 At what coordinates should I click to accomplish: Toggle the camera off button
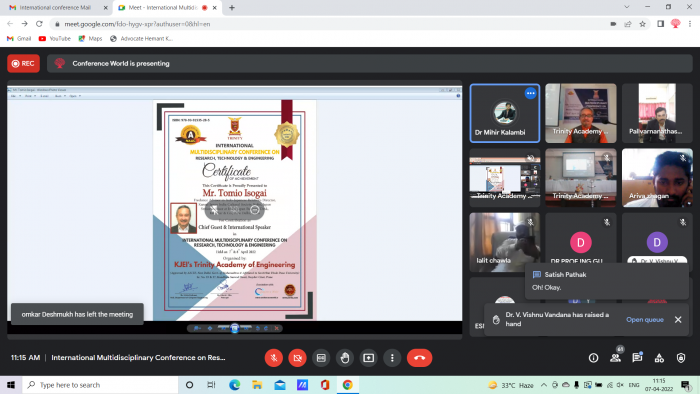pyautogui.click(x=297, y=358)
